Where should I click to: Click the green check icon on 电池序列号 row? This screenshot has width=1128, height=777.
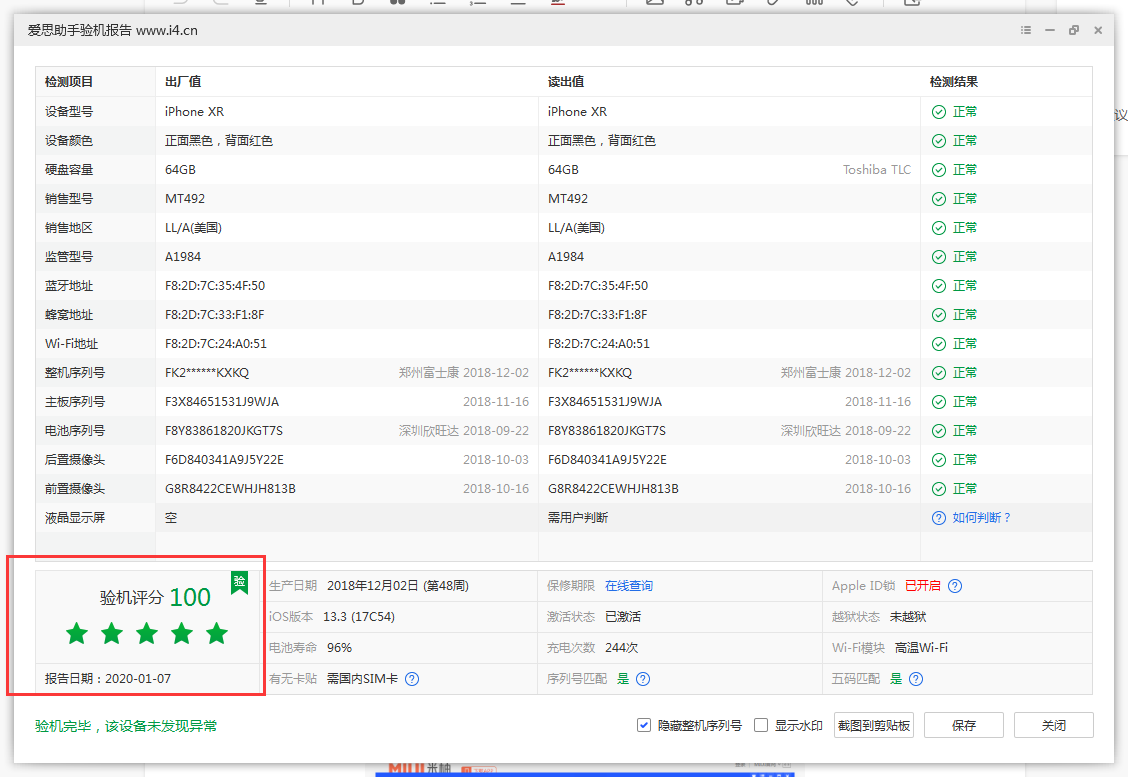[x=938, y=430]
